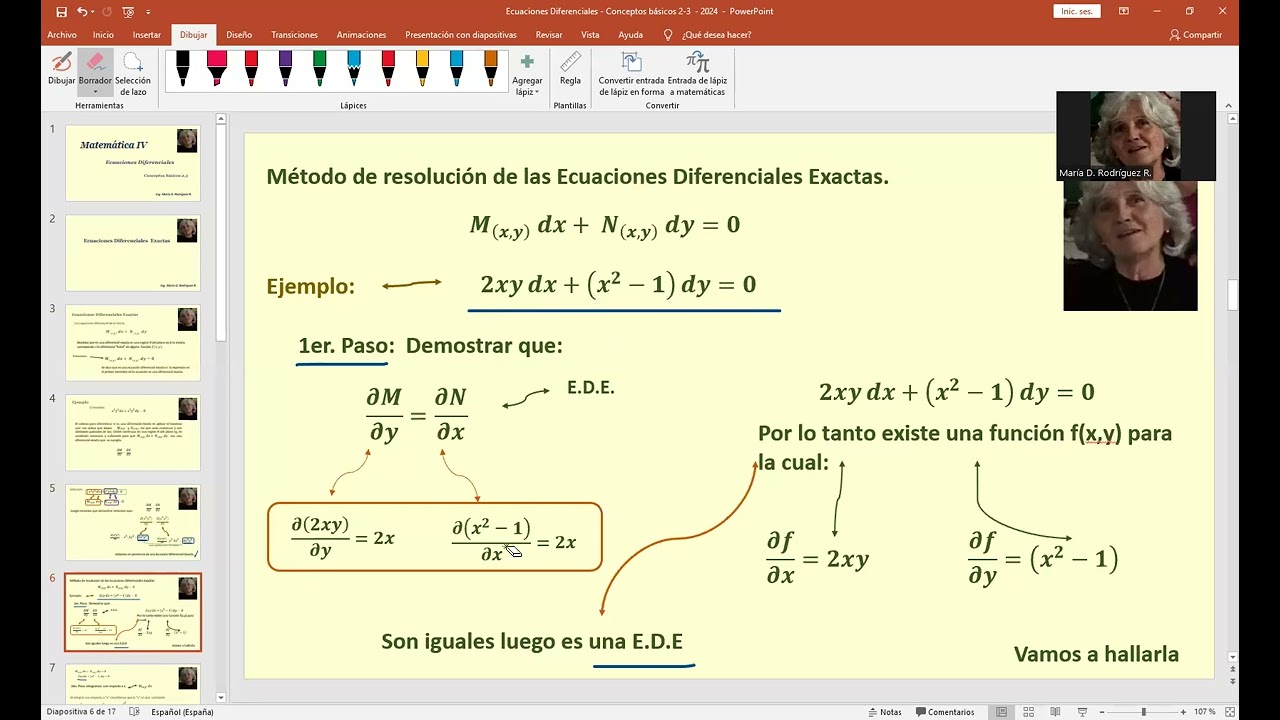Switch to the Revisar tab
Screen dimensions: 1280x720
tap(549, 35)
